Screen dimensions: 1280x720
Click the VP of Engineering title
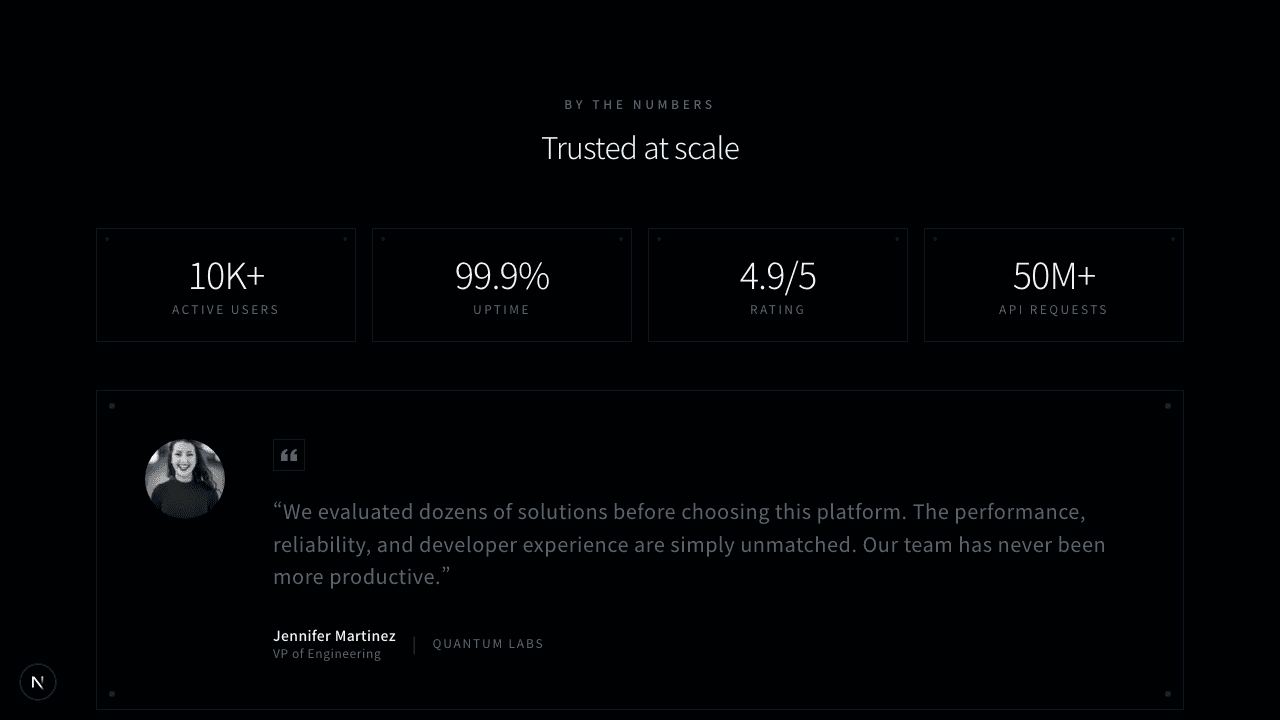point(327,654)
